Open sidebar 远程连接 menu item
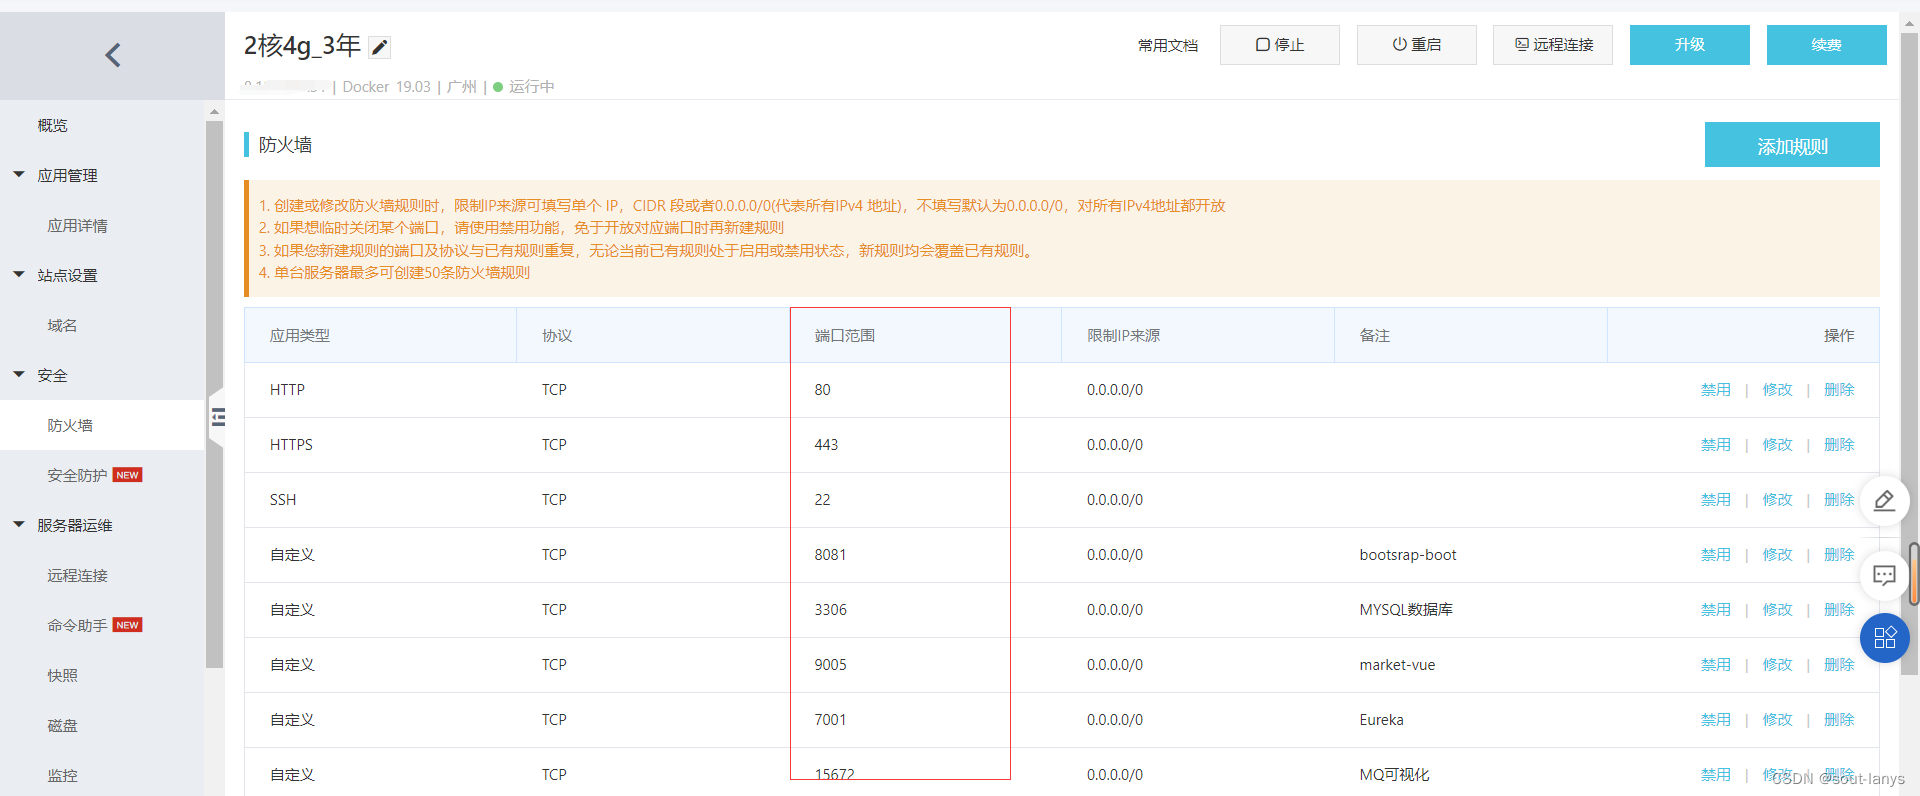This screenshot has width=1920, height=796. point(77,575)
